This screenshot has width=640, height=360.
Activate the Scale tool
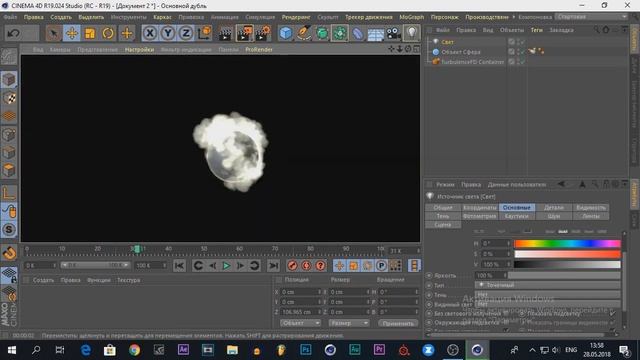pos(90,33)
